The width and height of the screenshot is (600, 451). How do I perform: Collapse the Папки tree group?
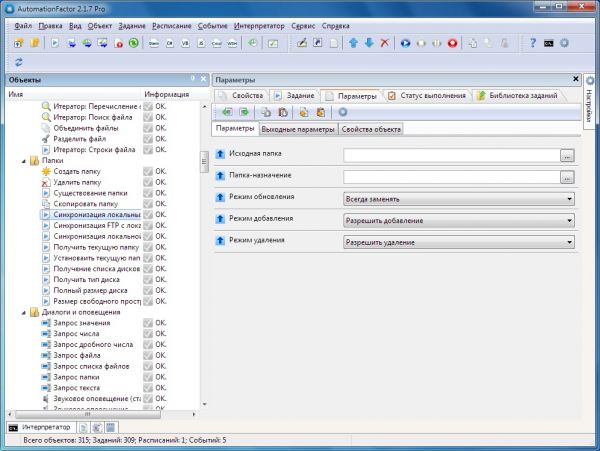(x=22, y=161)
